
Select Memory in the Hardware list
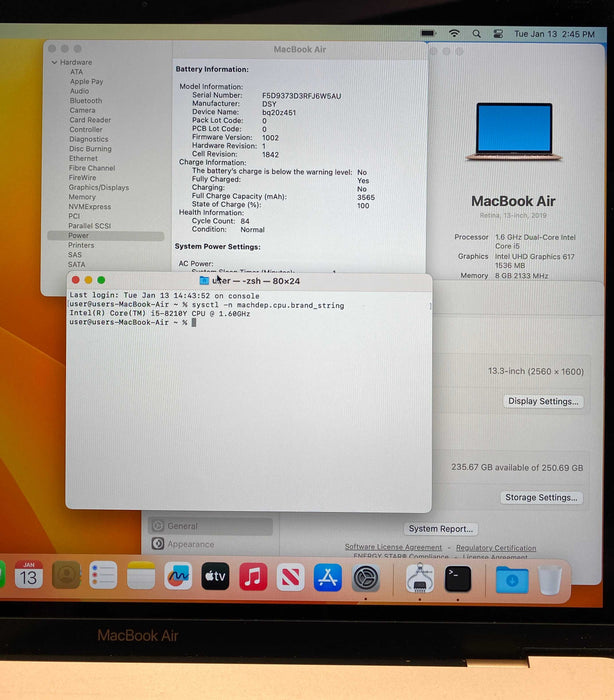[x=82, y=197]
